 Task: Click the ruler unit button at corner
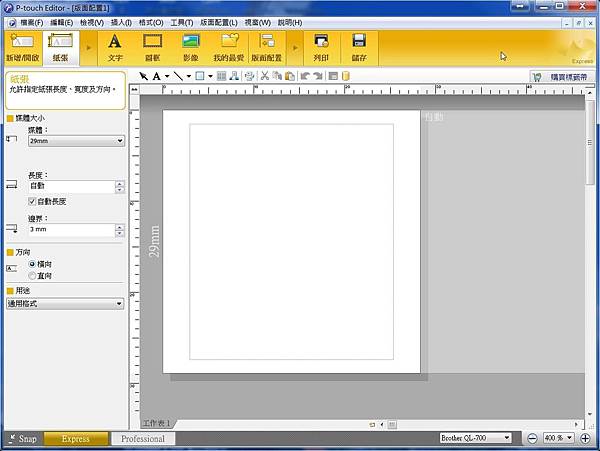pyautogui.click(x=134, y=90)
